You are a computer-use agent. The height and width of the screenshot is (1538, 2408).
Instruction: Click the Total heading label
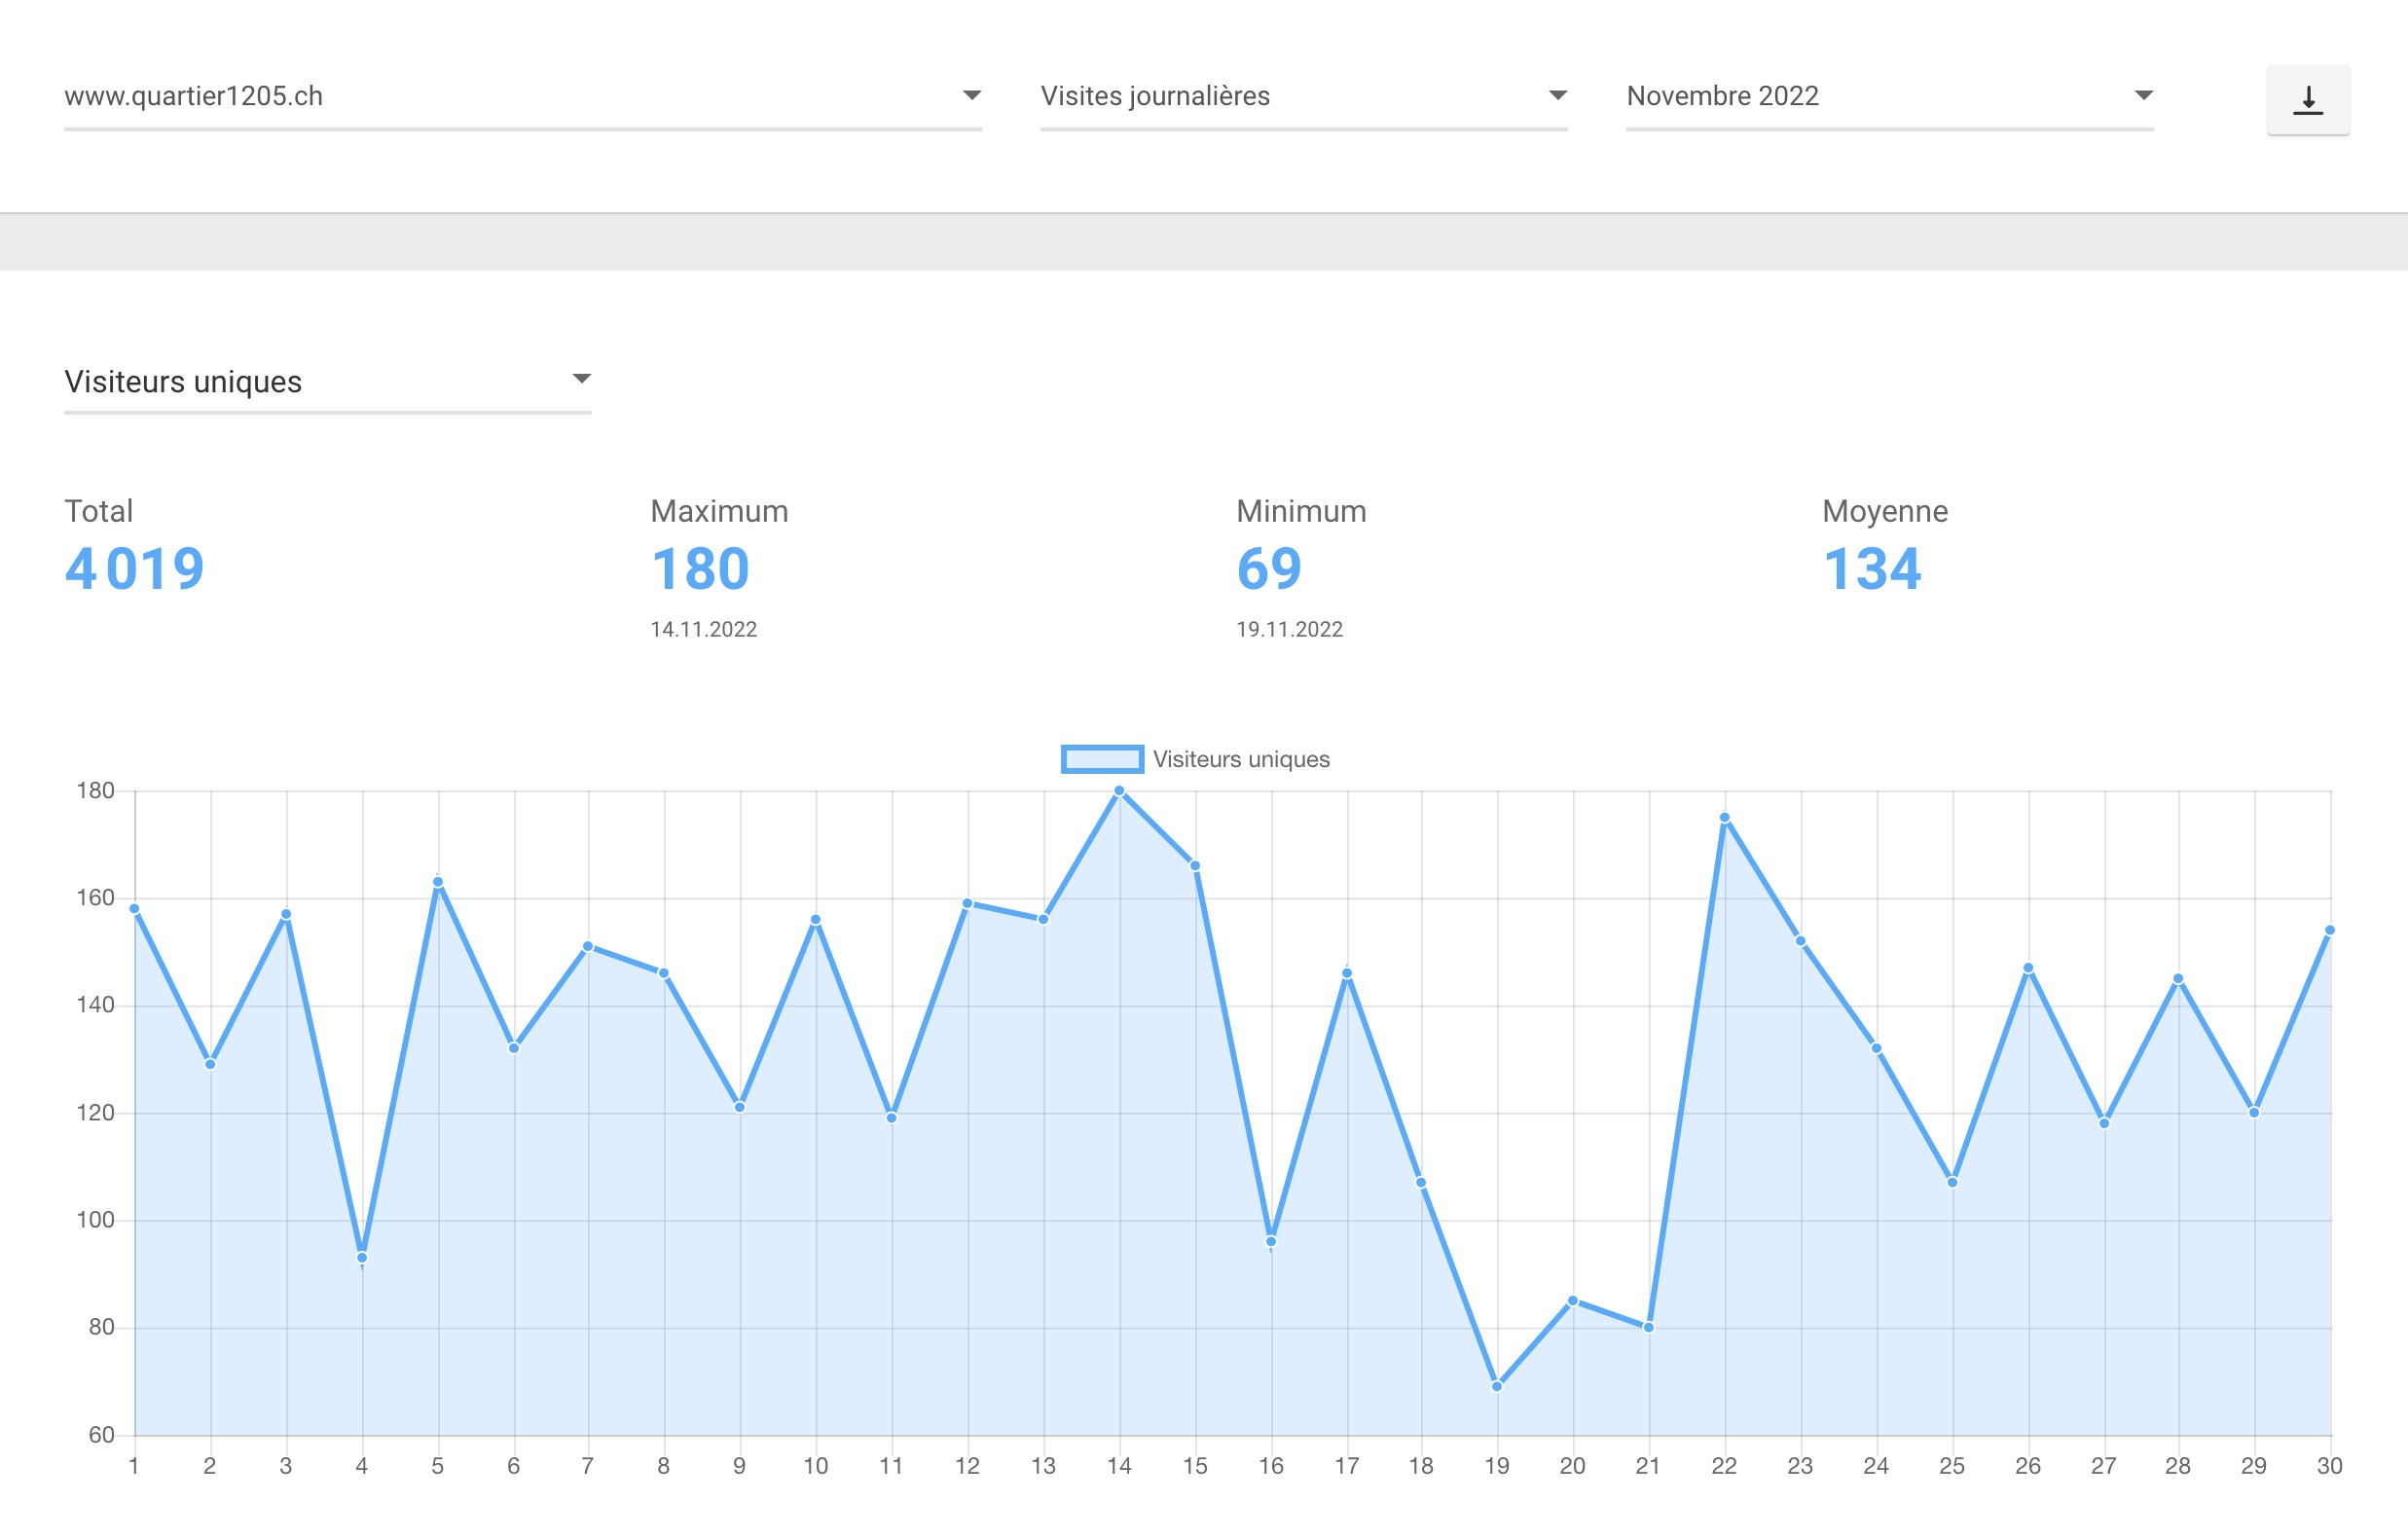(98, 511)
